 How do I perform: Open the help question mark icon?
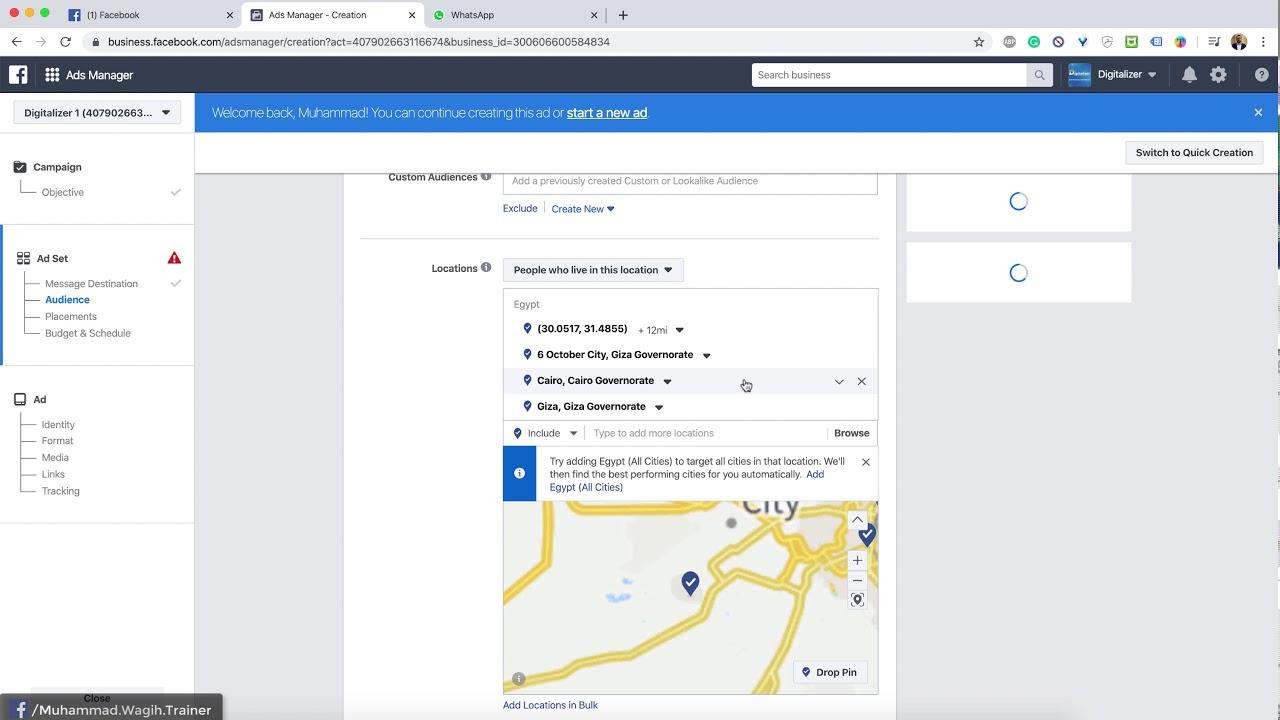click(x=1261, y=75)
